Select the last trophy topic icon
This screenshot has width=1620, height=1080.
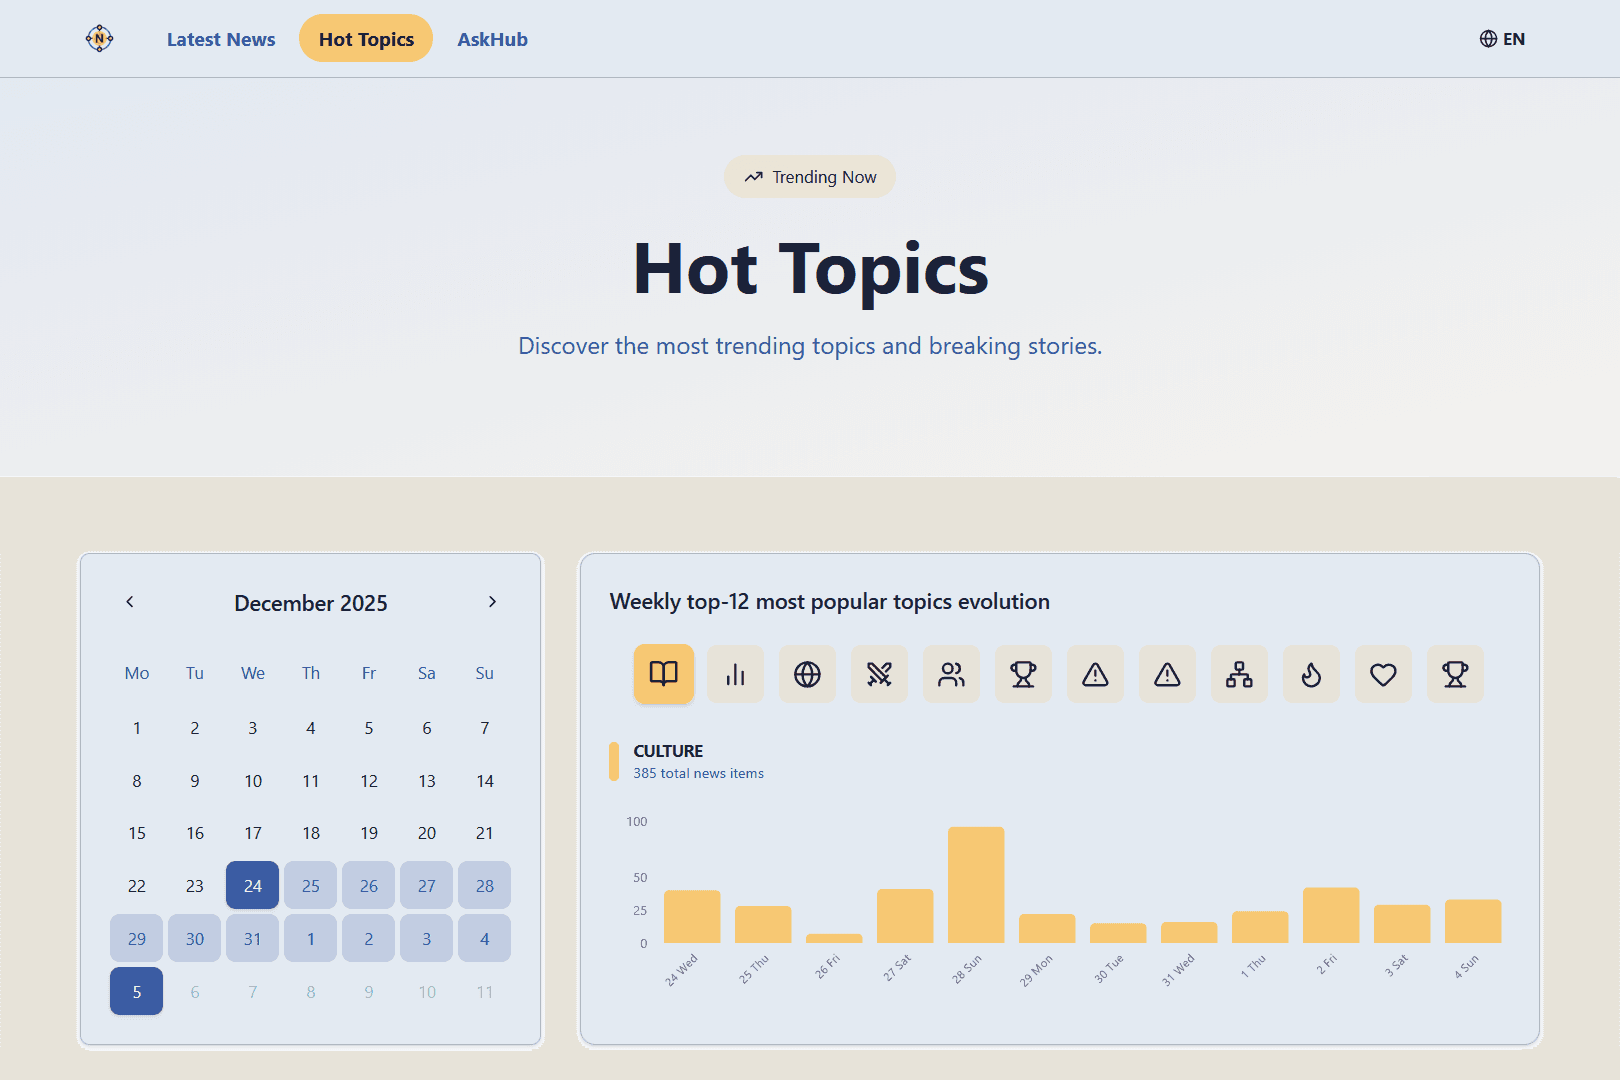1455,674
